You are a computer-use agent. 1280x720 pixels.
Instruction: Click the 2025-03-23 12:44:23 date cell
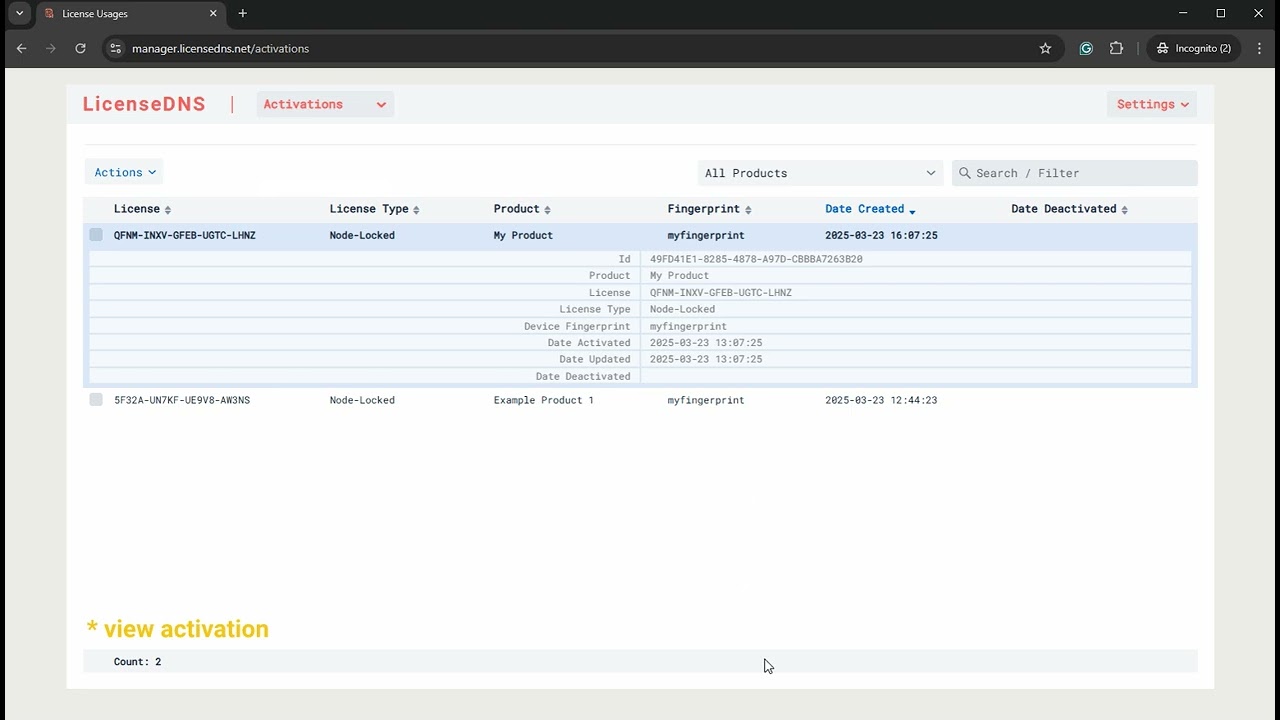[881, 400]
